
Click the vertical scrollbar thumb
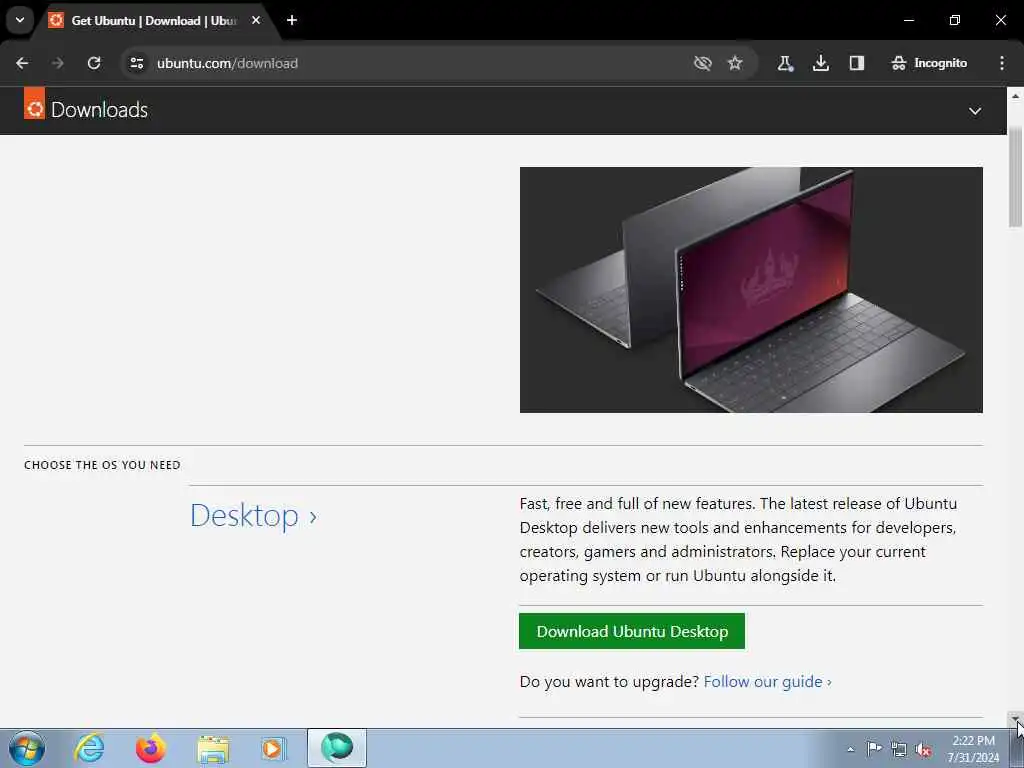pyautogui.click(x=1016, y=176)
